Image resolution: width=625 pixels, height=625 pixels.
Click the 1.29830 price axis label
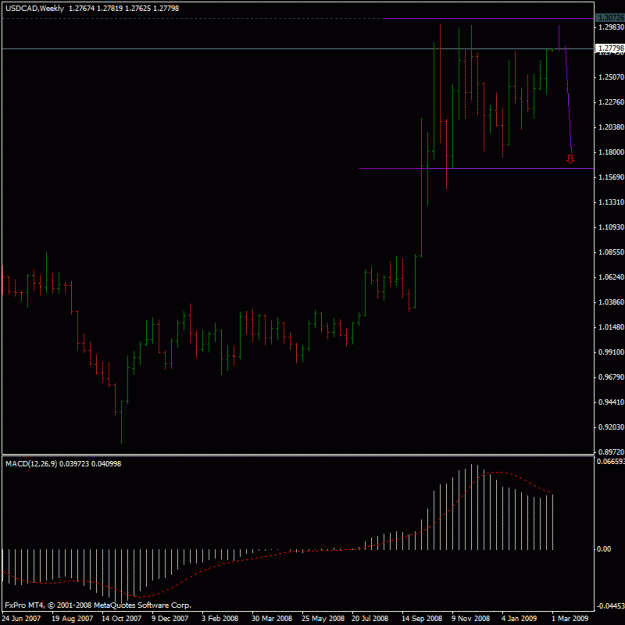point(611,27)
